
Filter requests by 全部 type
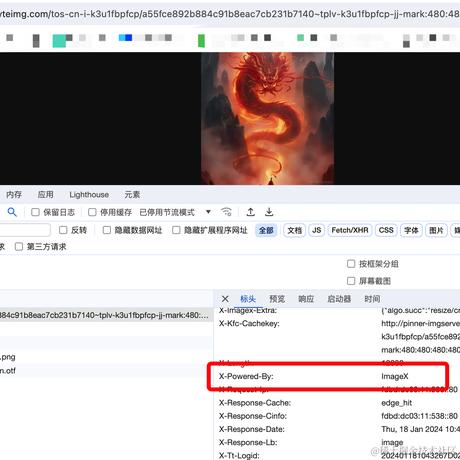pos(266,230)
